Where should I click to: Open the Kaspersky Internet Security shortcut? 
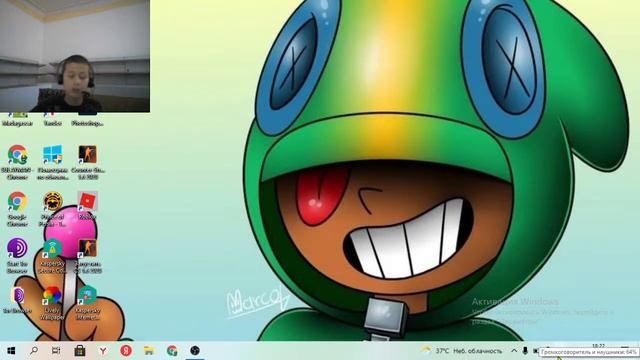click(87, 303)
